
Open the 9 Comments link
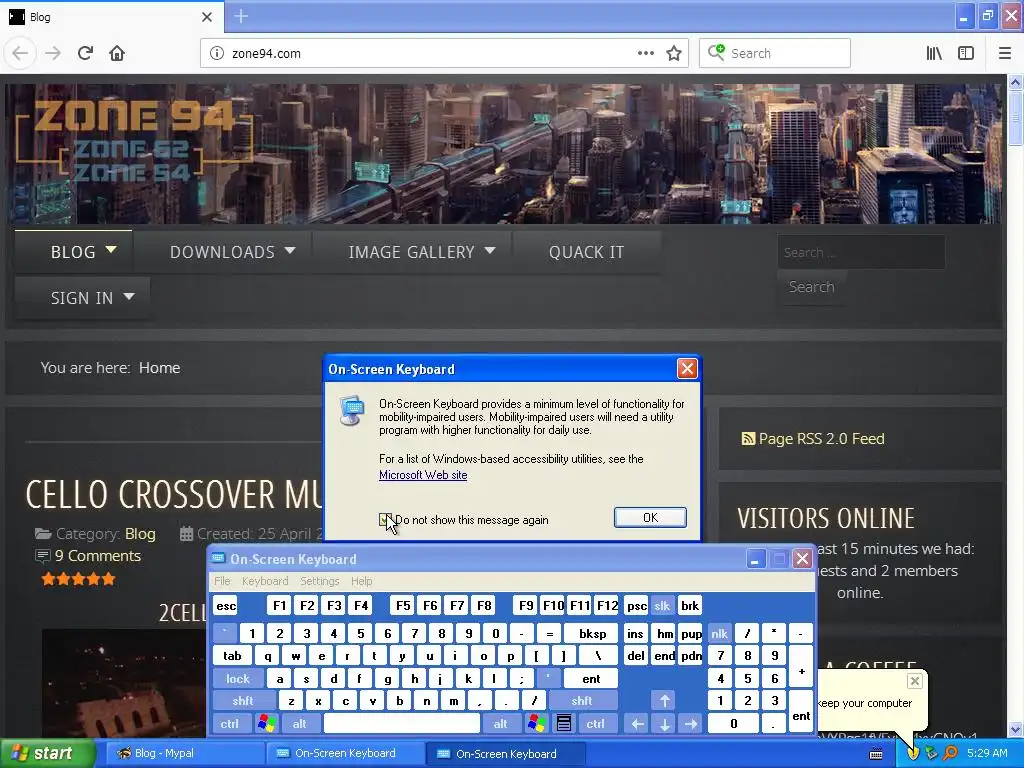(97, 556)
